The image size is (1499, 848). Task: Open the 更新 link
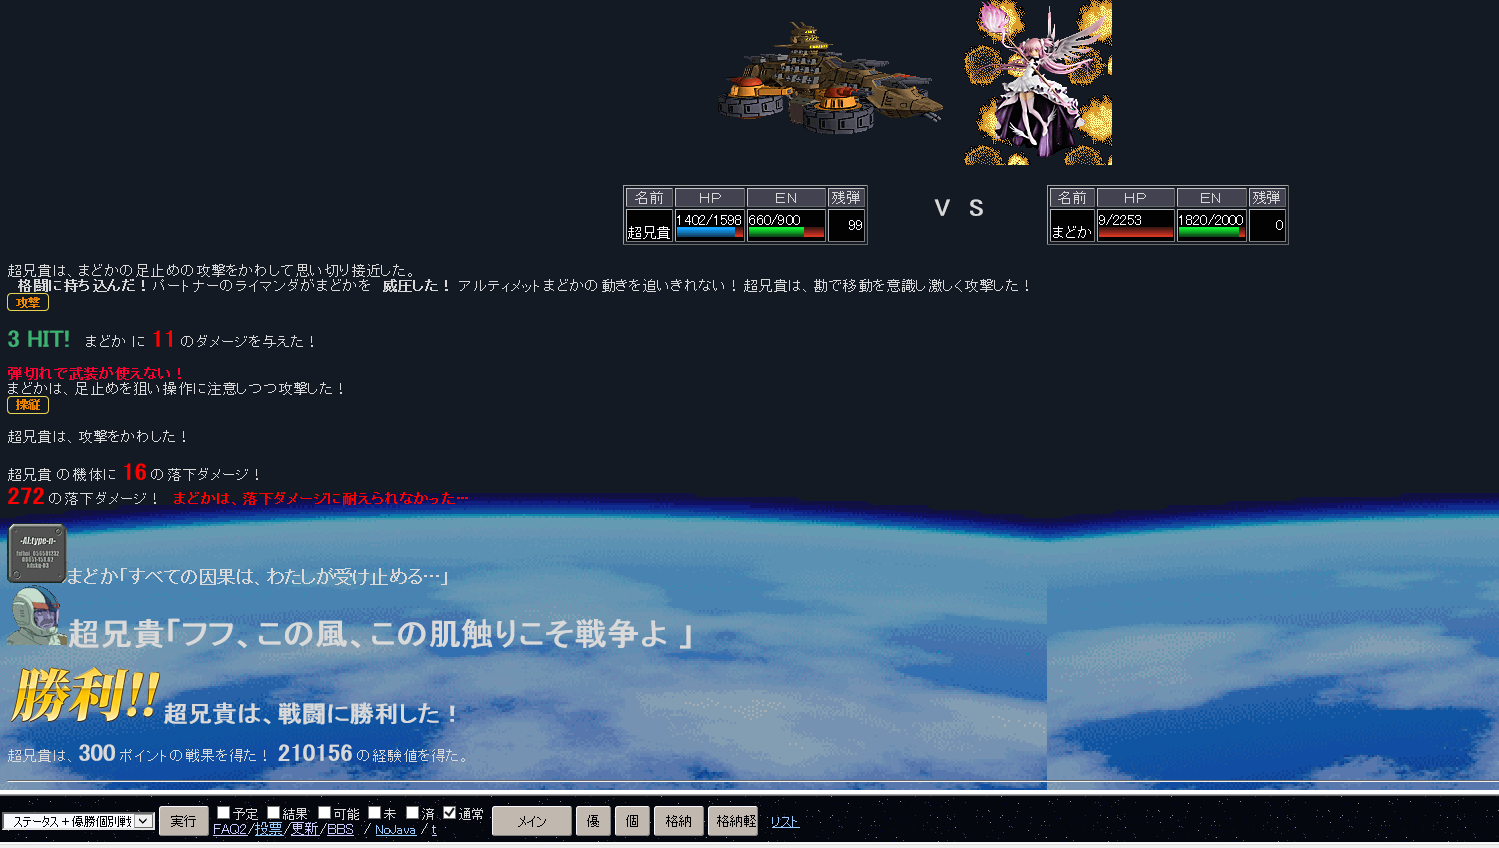(x=305, y=829)
